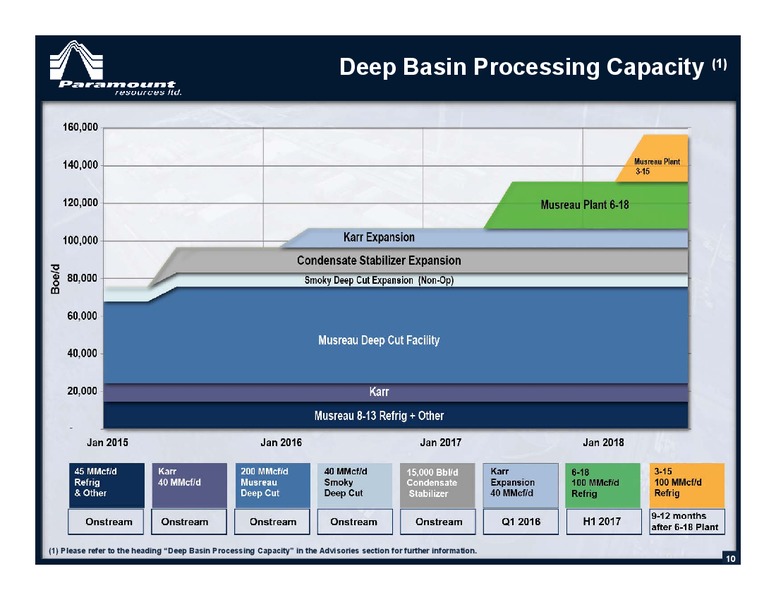776x600 pixels.
Task: Click the 'Jan 2015' x-axis label
Action: (x=107, y=442)
